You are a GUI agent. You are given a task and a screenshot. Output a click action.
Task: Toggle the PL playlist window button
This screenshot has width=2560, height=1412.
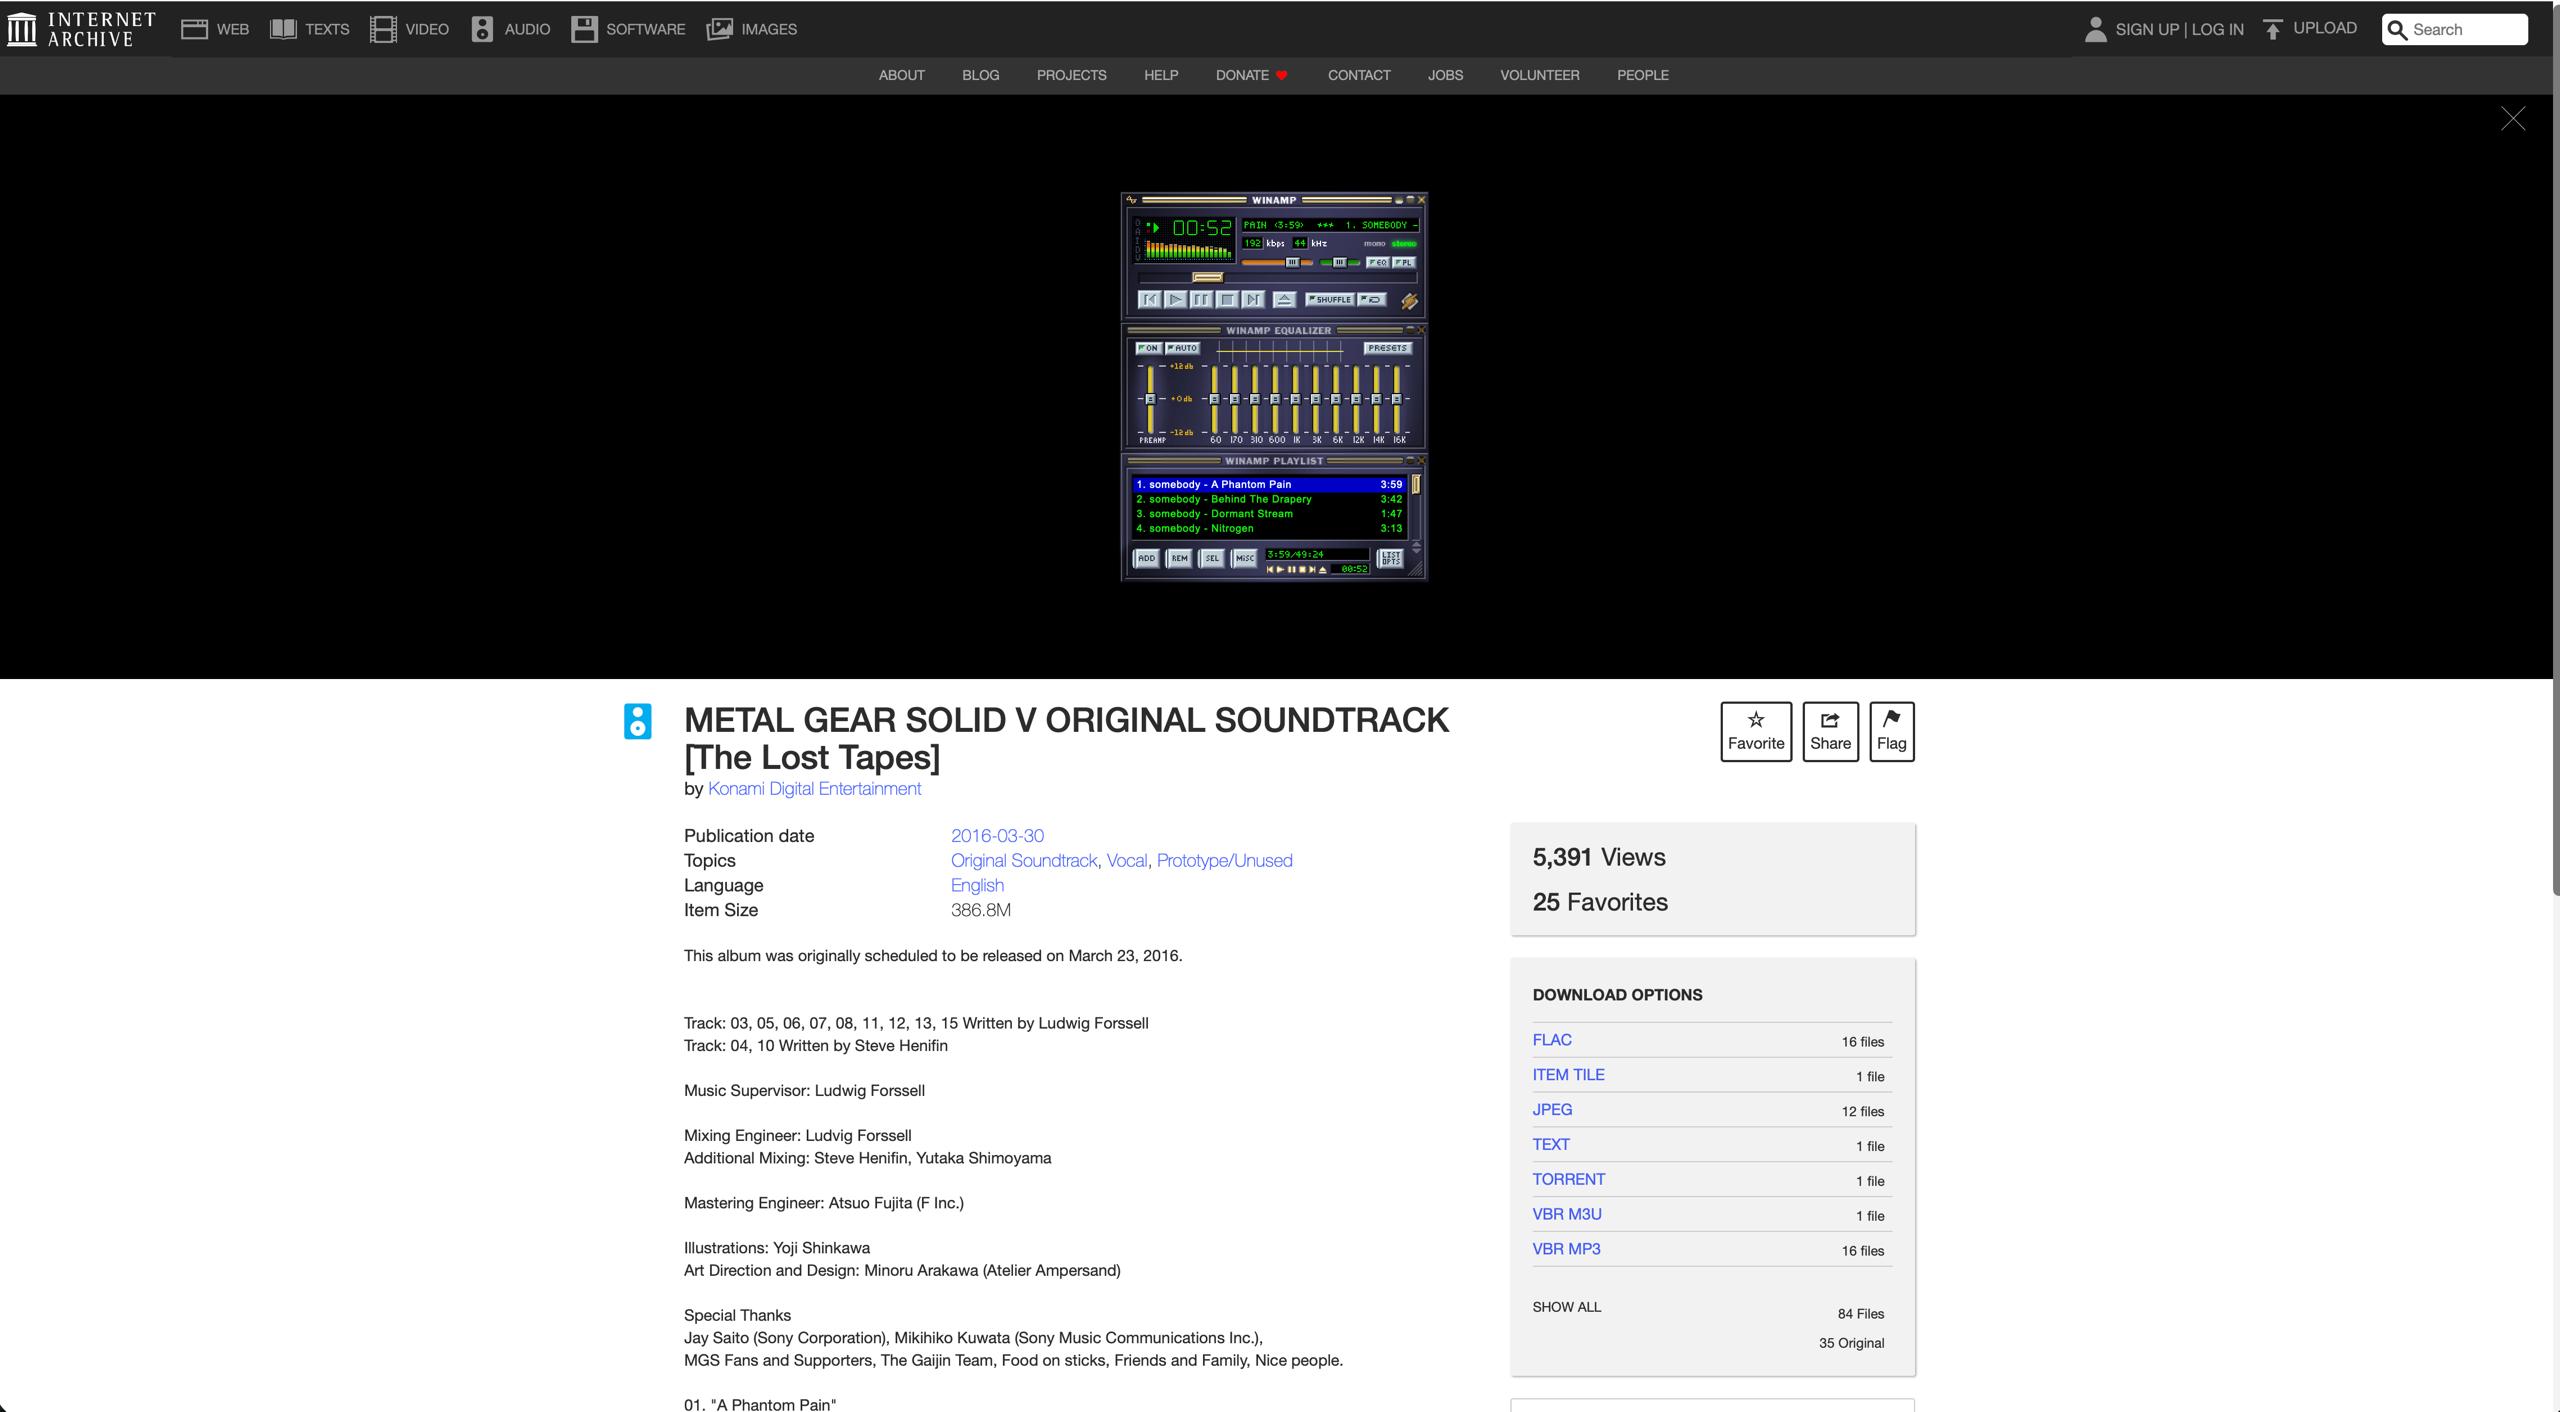(x=1404, y=263)
